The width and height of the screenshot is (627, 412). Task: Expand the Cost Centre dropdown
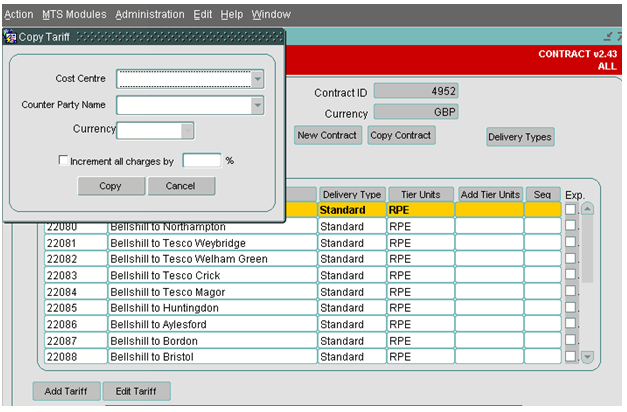(x=258, y=79)
